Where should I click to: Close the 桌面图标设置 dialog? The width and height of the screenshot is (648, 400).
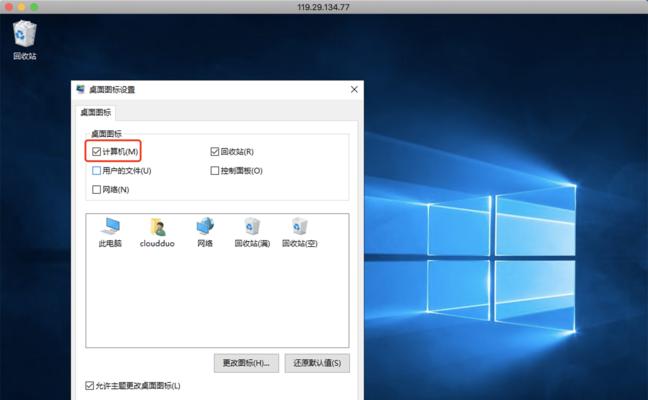point(354,89)
